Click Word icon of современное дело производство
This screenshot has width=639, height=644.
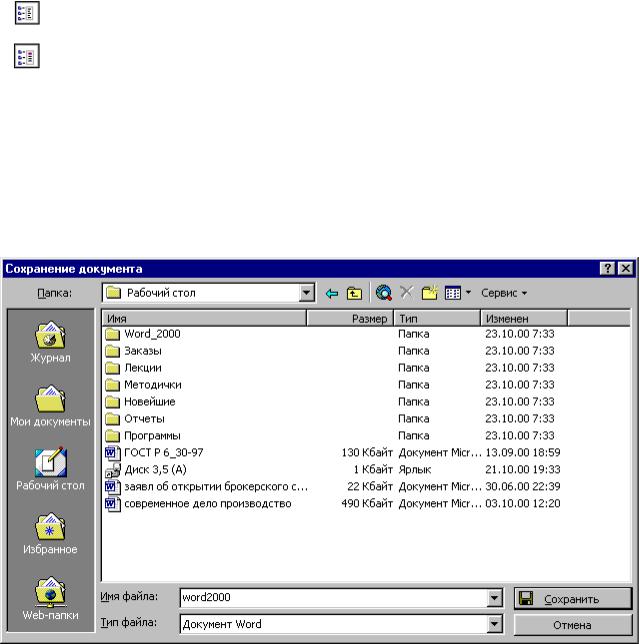(x=113, y=503)
